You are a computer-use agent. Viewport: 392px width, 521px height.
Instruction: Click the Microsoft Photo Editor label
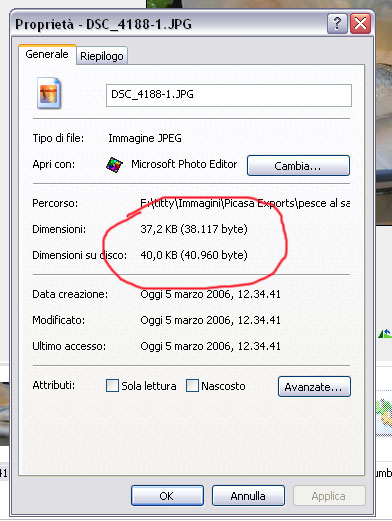coord(184,164)
